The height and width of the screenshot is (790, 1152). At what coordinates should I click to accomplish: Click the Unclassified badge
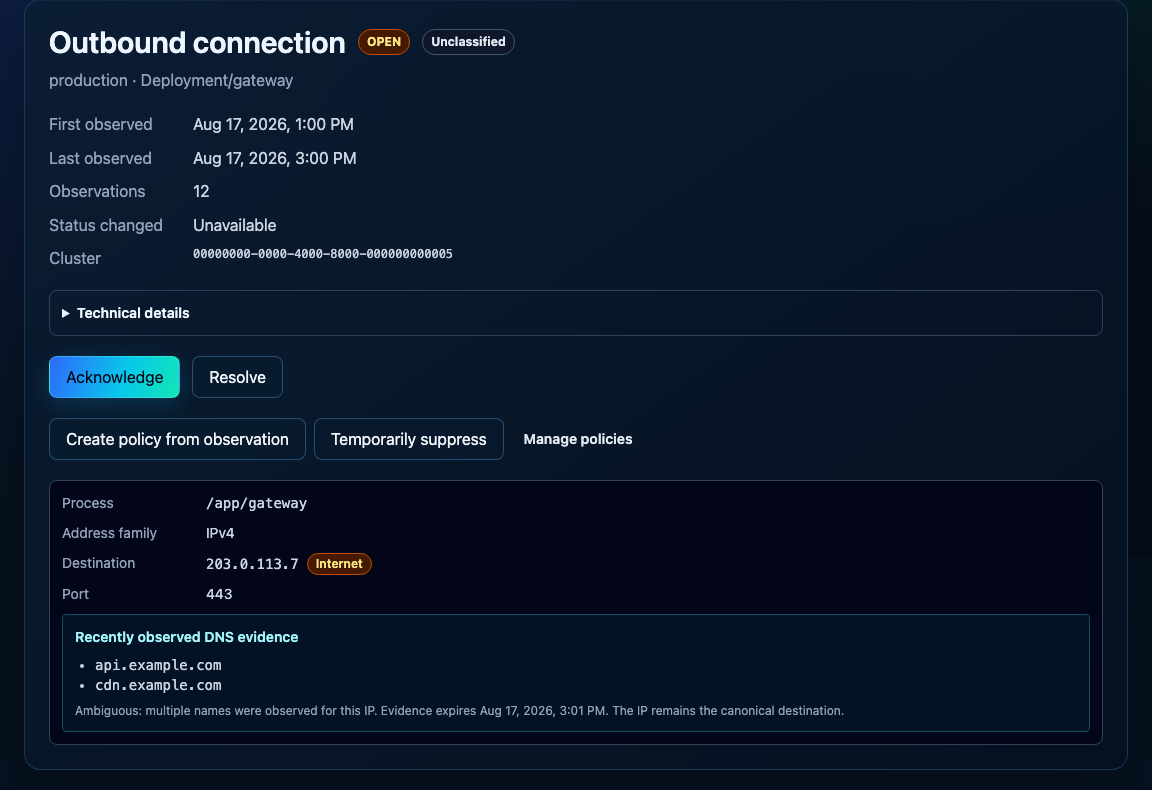point(468,42)
